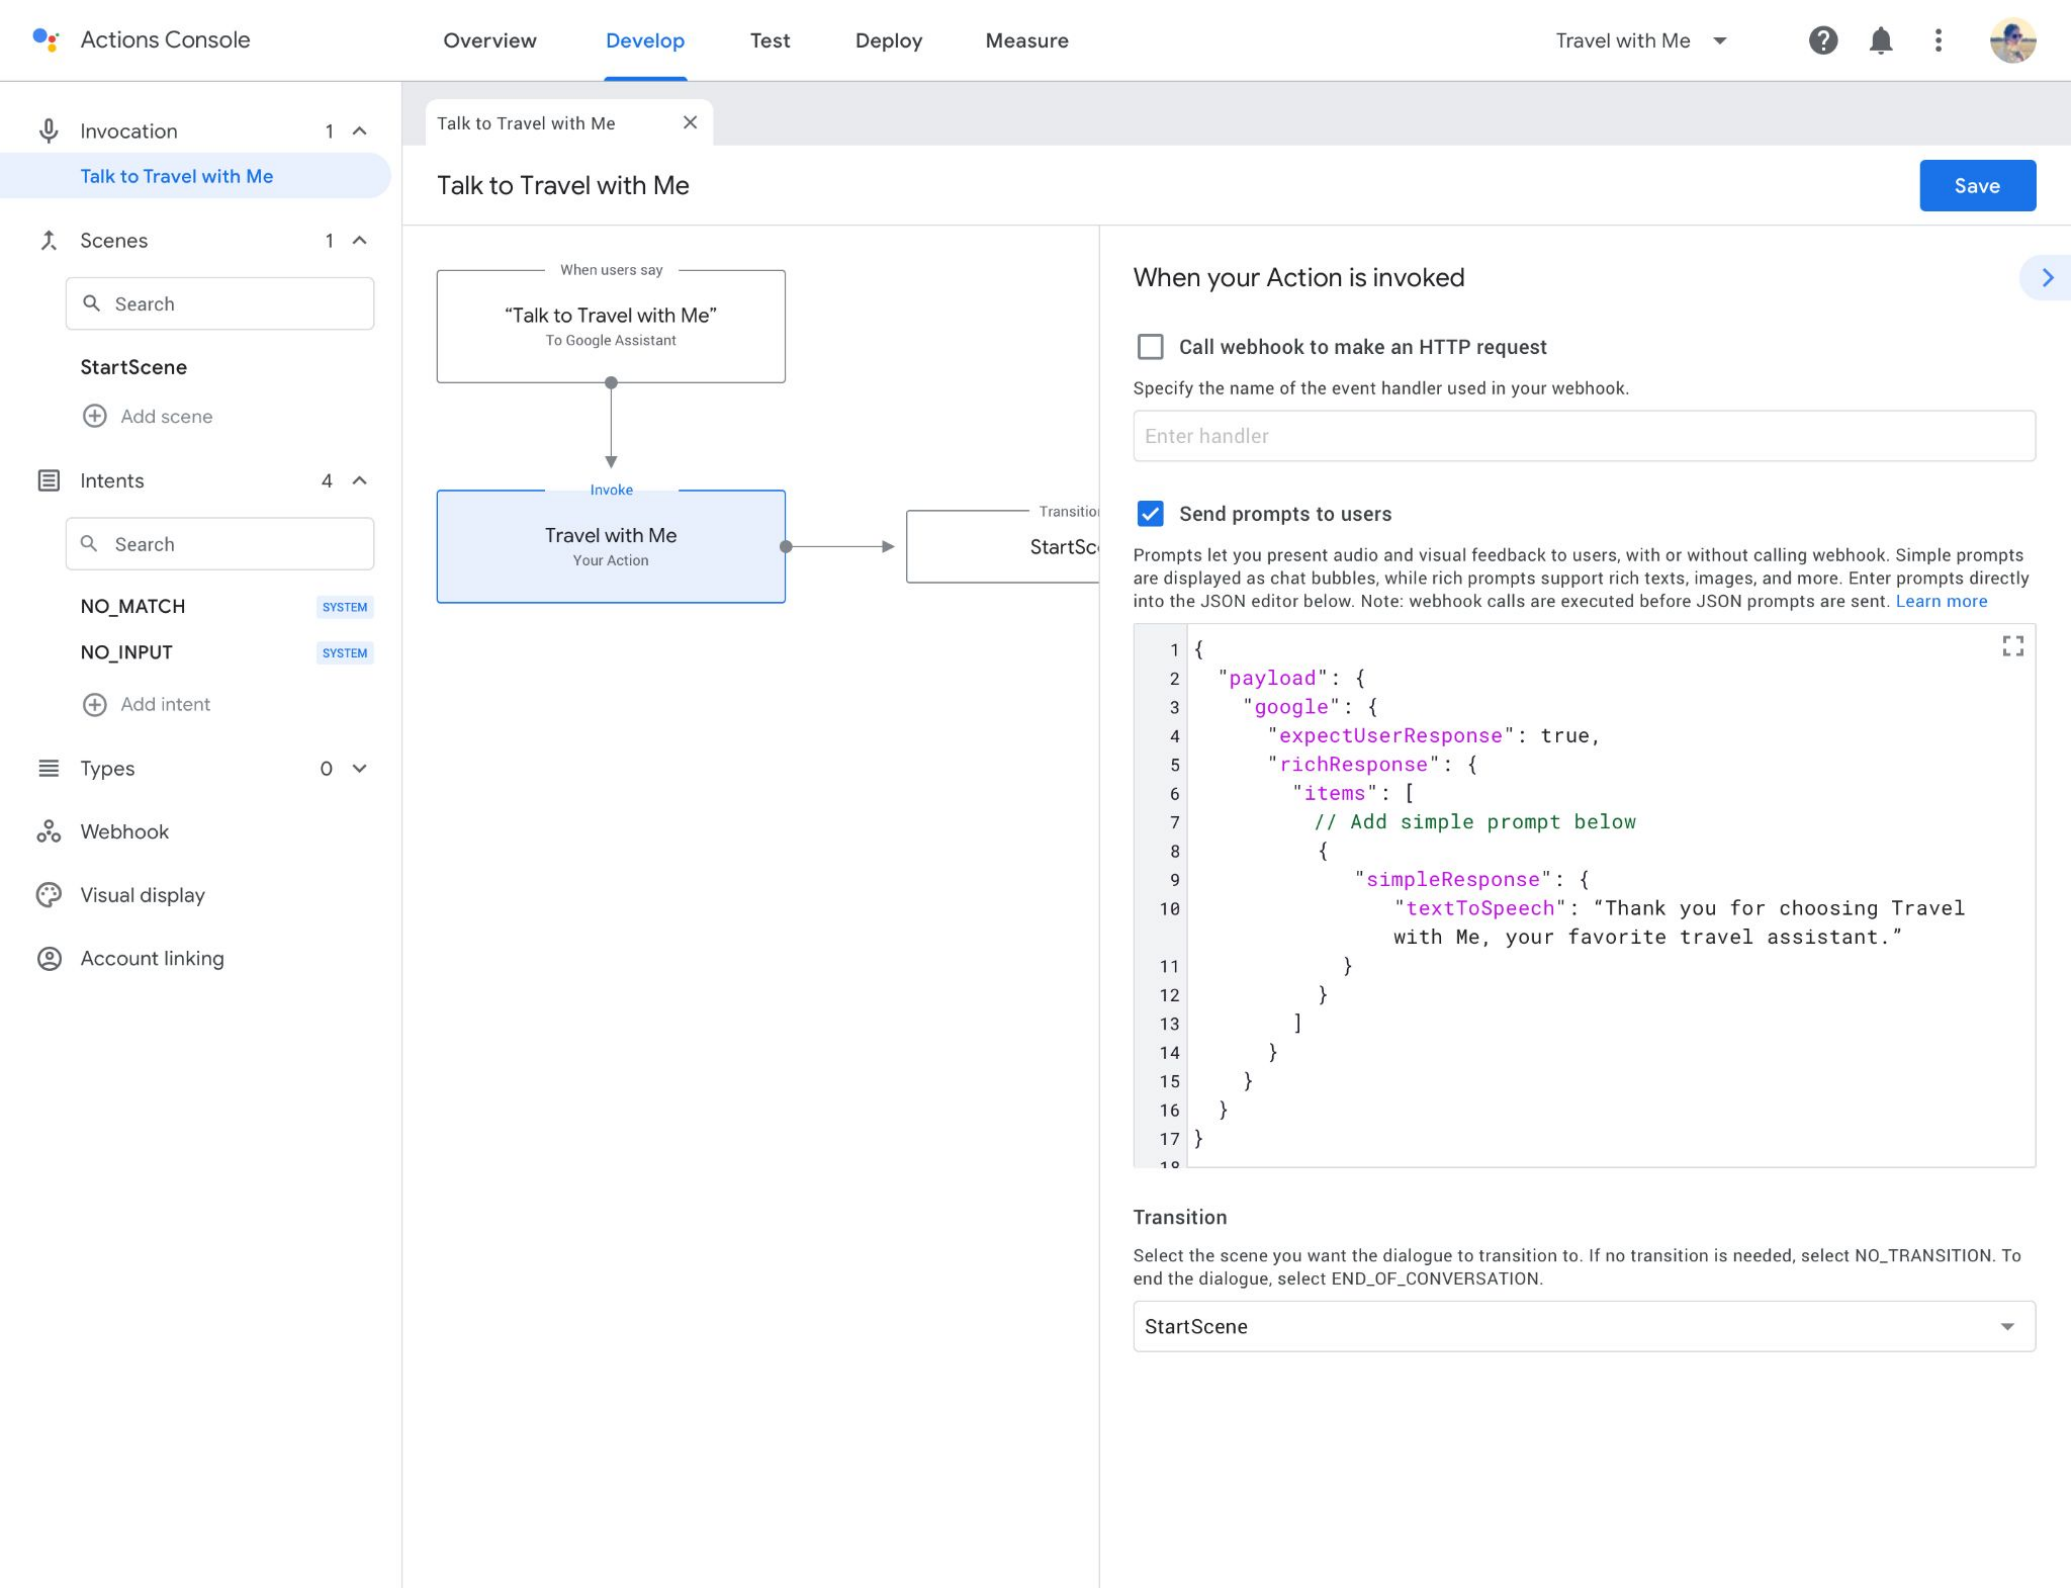This screenshot has width=2071, height=1588.
Task: Open the Webhook section
Action: click(124, 832)
